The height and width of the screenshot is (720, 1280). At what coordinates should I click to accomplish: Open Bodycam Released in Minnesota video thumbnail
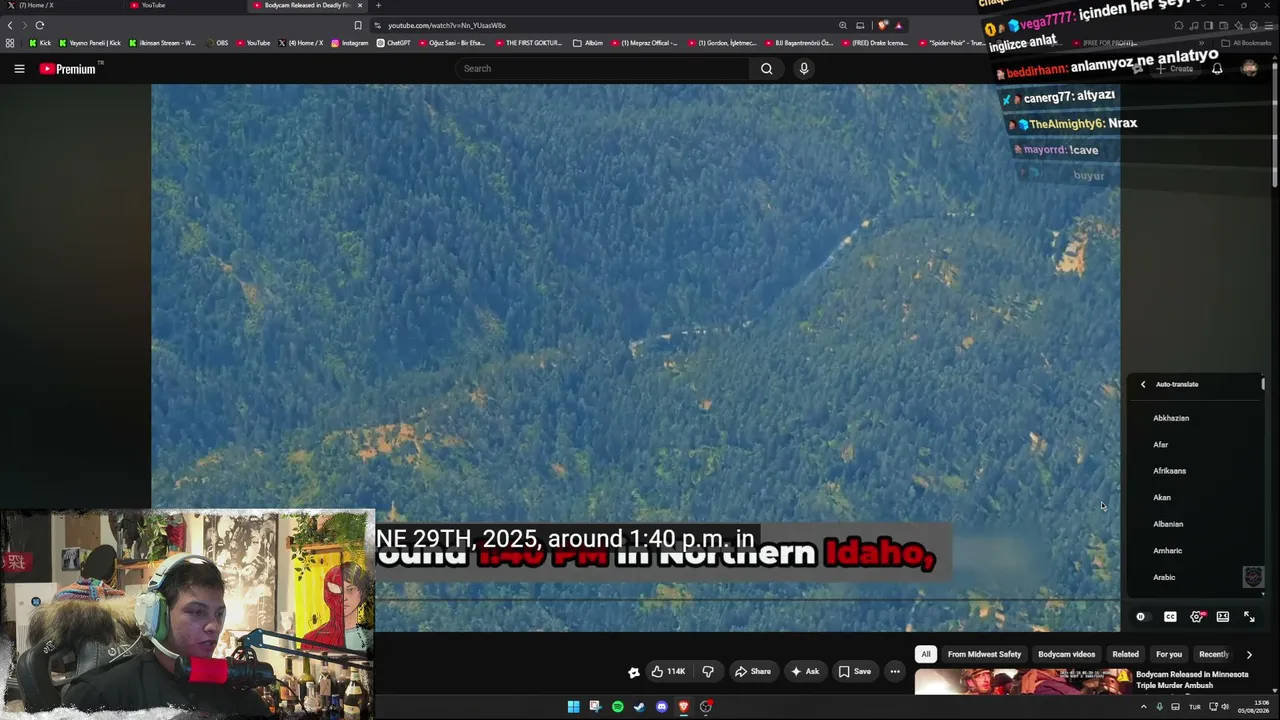point(1022,681)
